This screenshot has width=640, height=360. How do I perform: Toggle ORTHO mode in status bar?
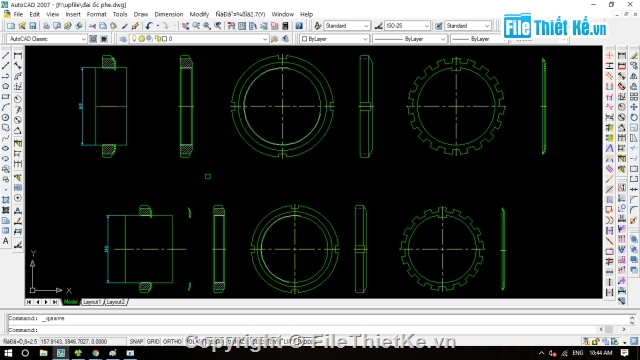(172, 341)
